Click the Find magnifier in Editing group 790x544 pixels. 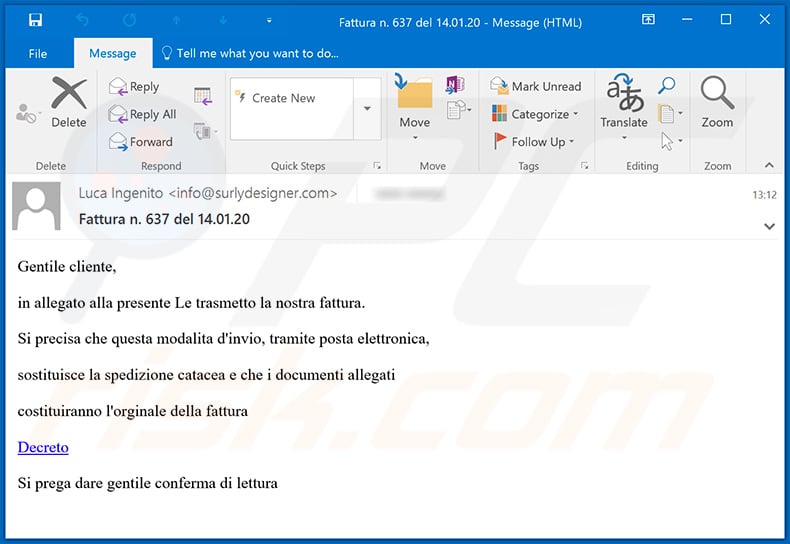pyautogui.click(x=667, y=85)
